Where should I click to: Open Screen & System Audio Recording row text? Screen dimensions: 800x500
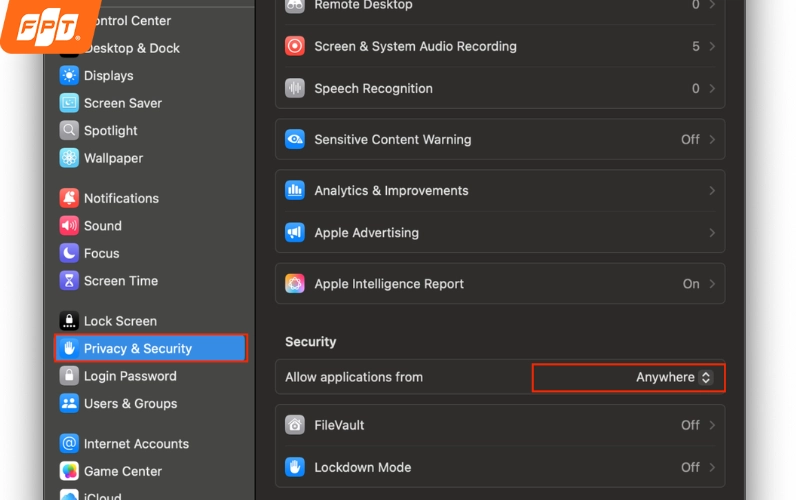coord(415,46)
